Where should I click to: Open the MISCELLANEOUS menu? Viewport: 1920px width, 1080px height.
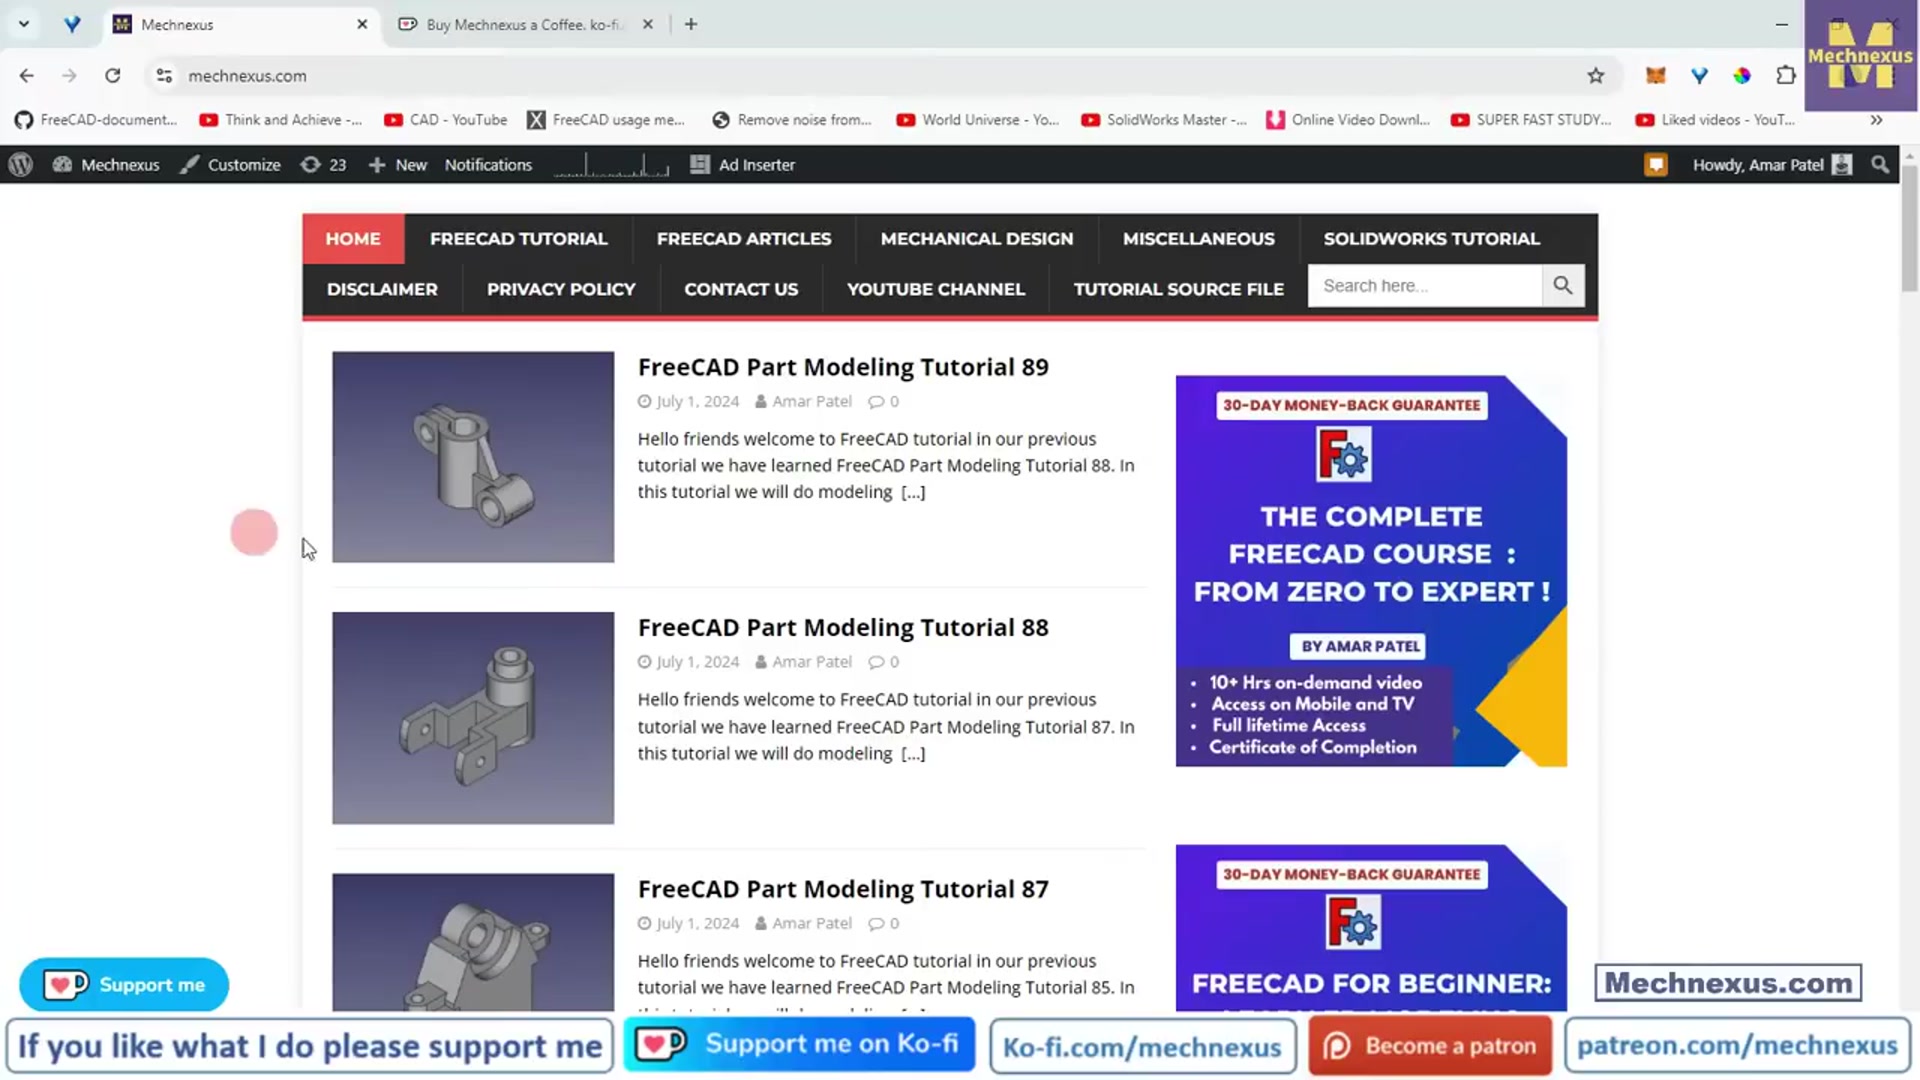click(x=1199, y=239)
